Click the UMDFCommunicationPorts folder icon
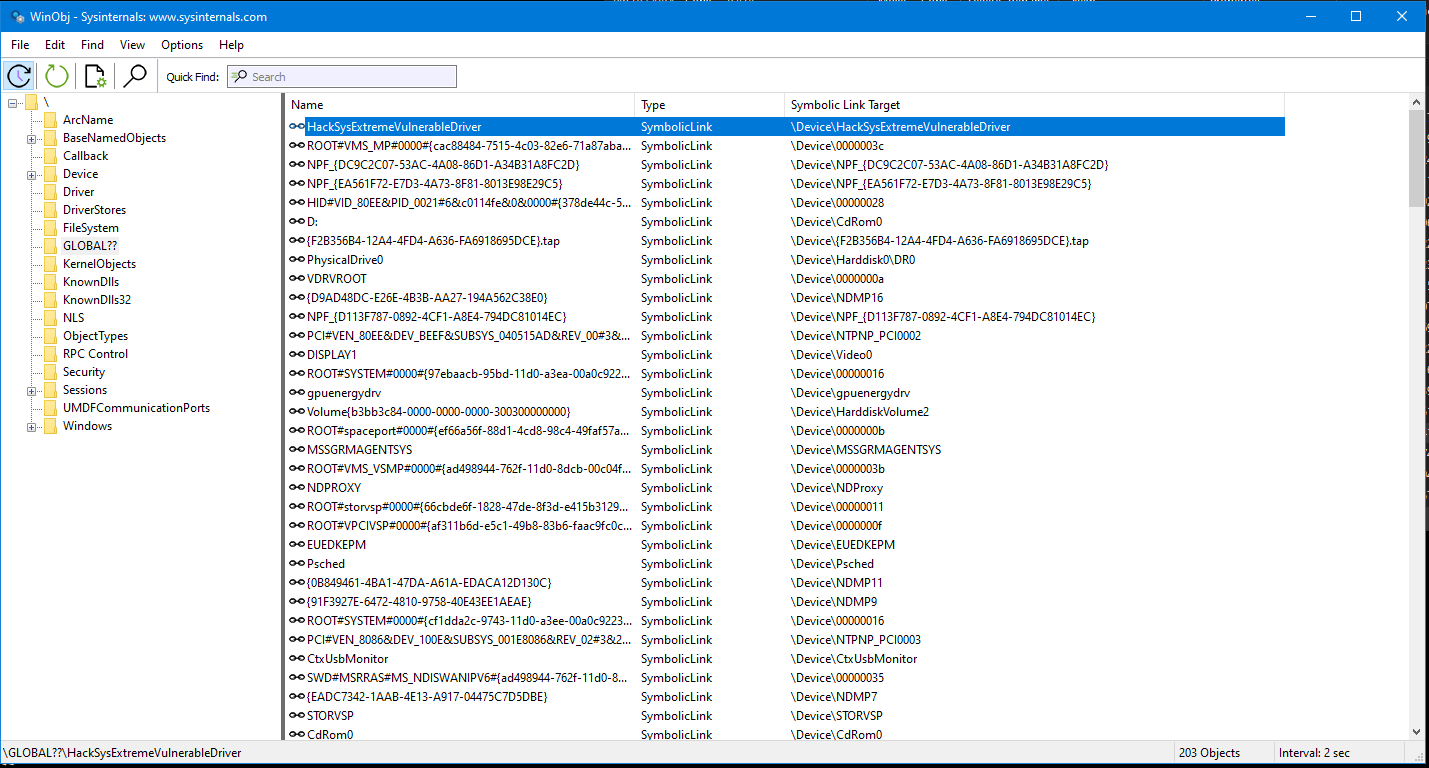Screen dimensions: 1429x768 pos(50,408)
